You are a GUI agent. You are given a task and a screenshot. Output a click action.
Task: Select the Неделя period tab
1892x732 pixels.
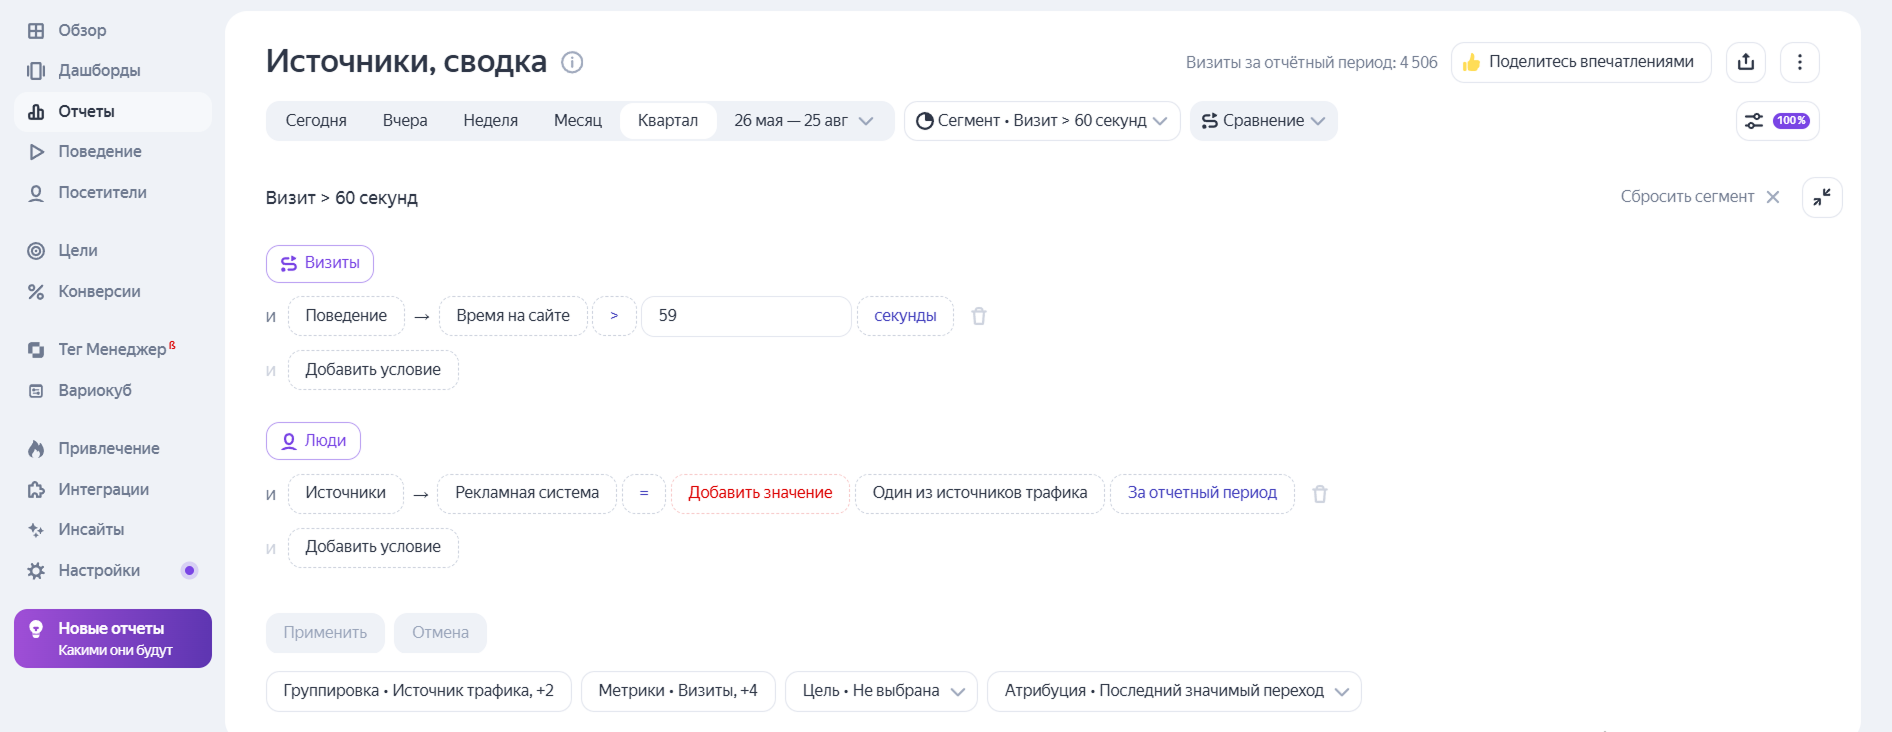point(490,120)
